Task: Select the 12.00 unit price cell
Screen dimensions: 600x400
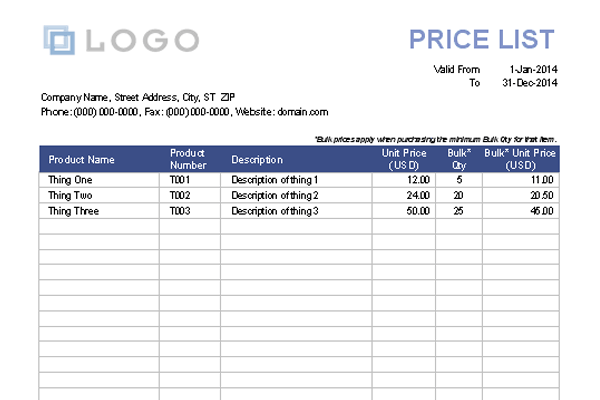Action: (418, 179)
